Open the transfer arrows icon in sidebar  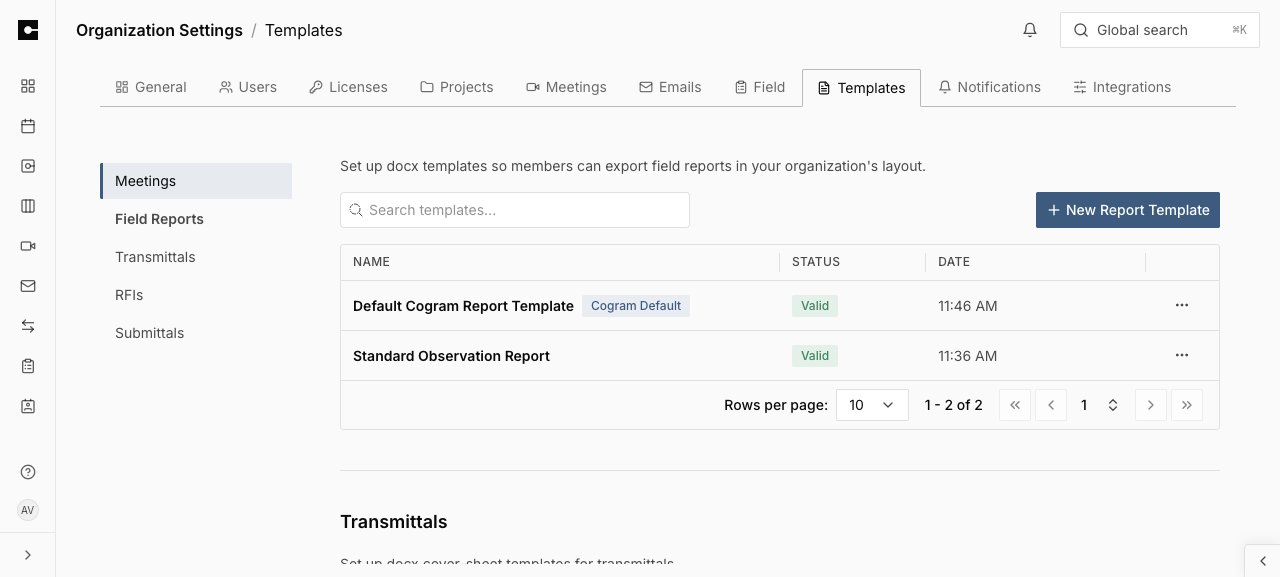click(28, 326)
